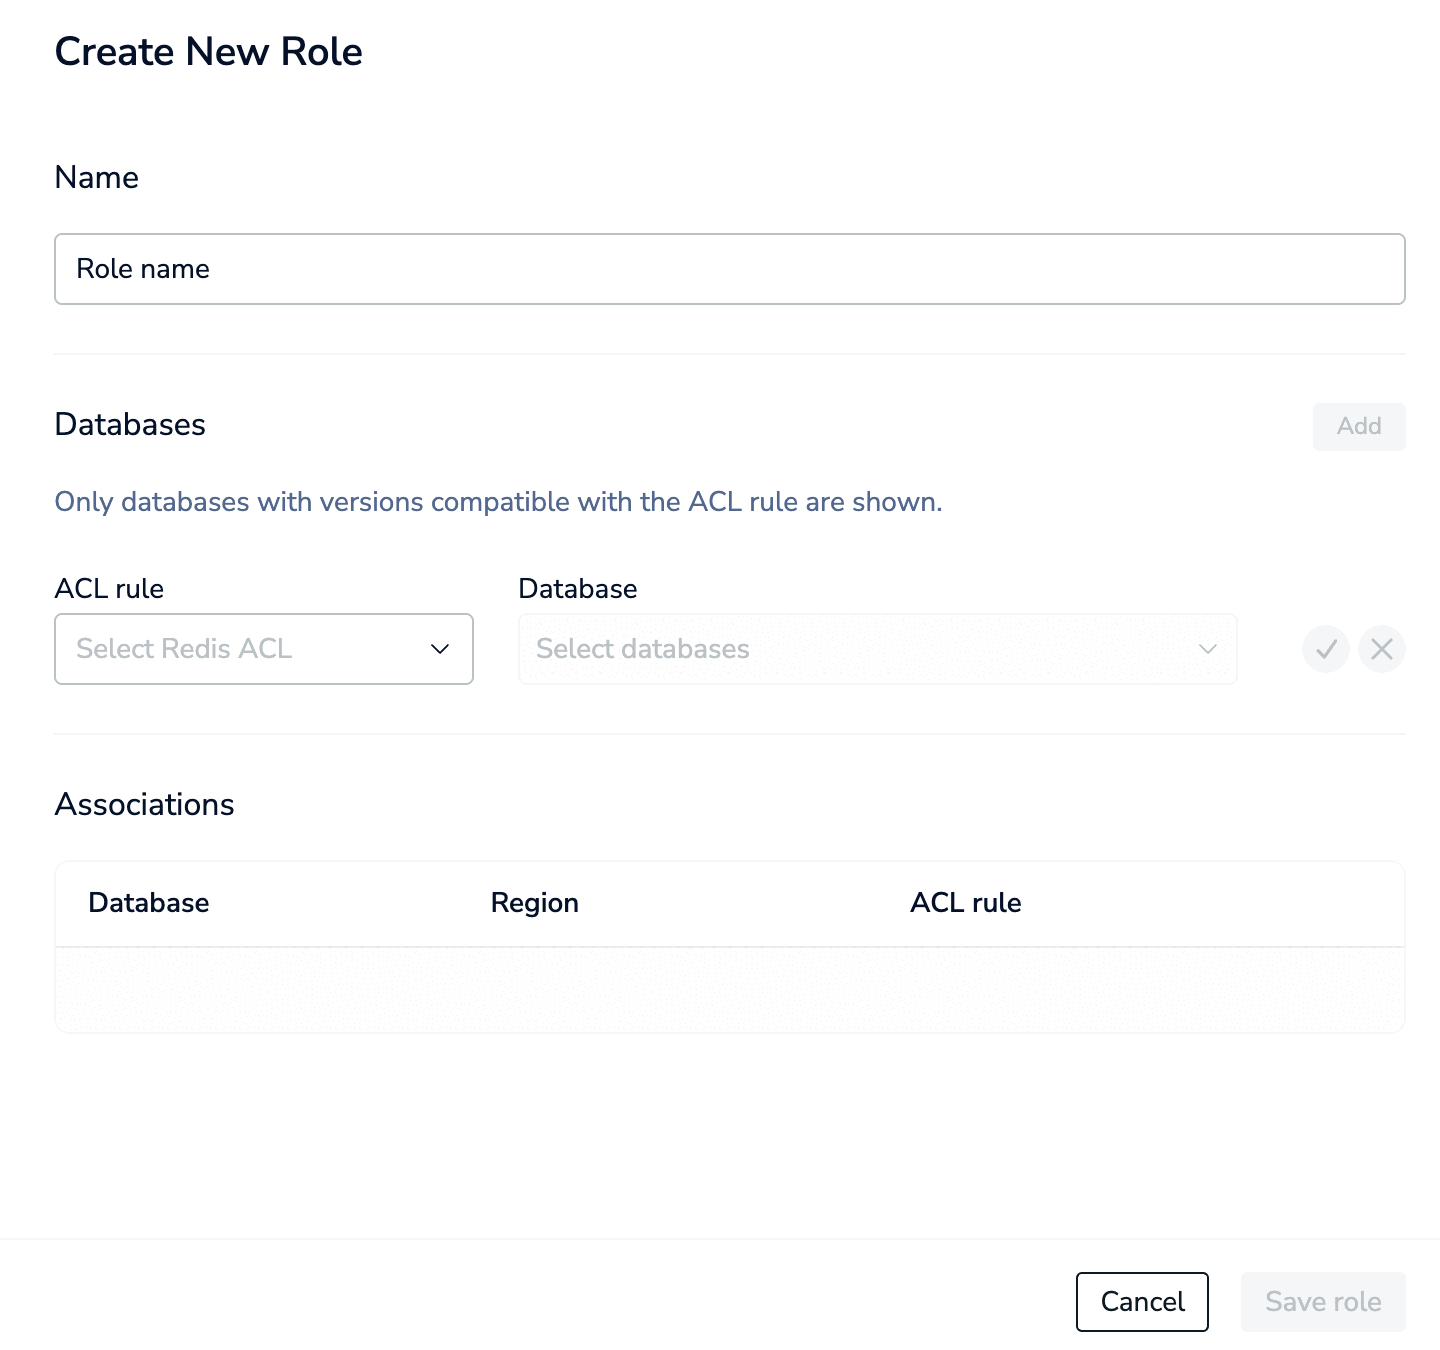The width and height of the screenshot is (1440, 1350).
Task: Click the Cancel button
Action: (x=1142, y=1301)
